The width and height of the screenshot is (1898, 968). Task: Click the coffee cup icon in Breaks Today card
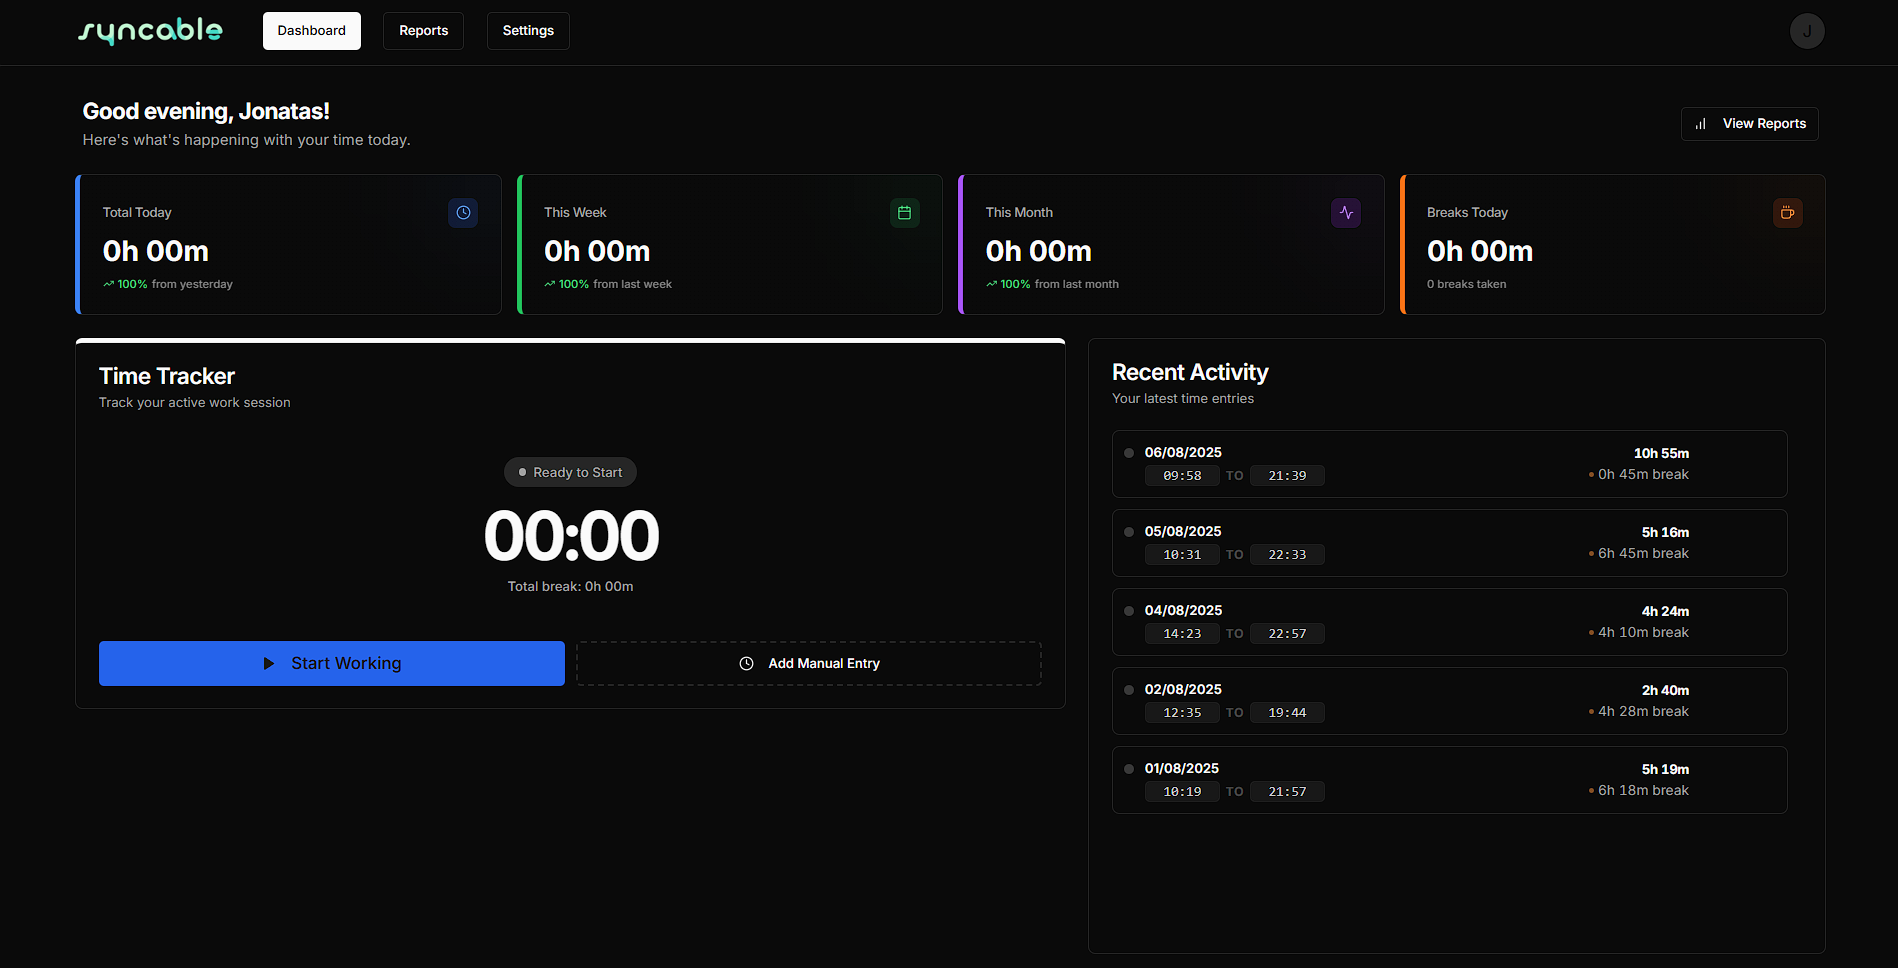coord(1787,213)
